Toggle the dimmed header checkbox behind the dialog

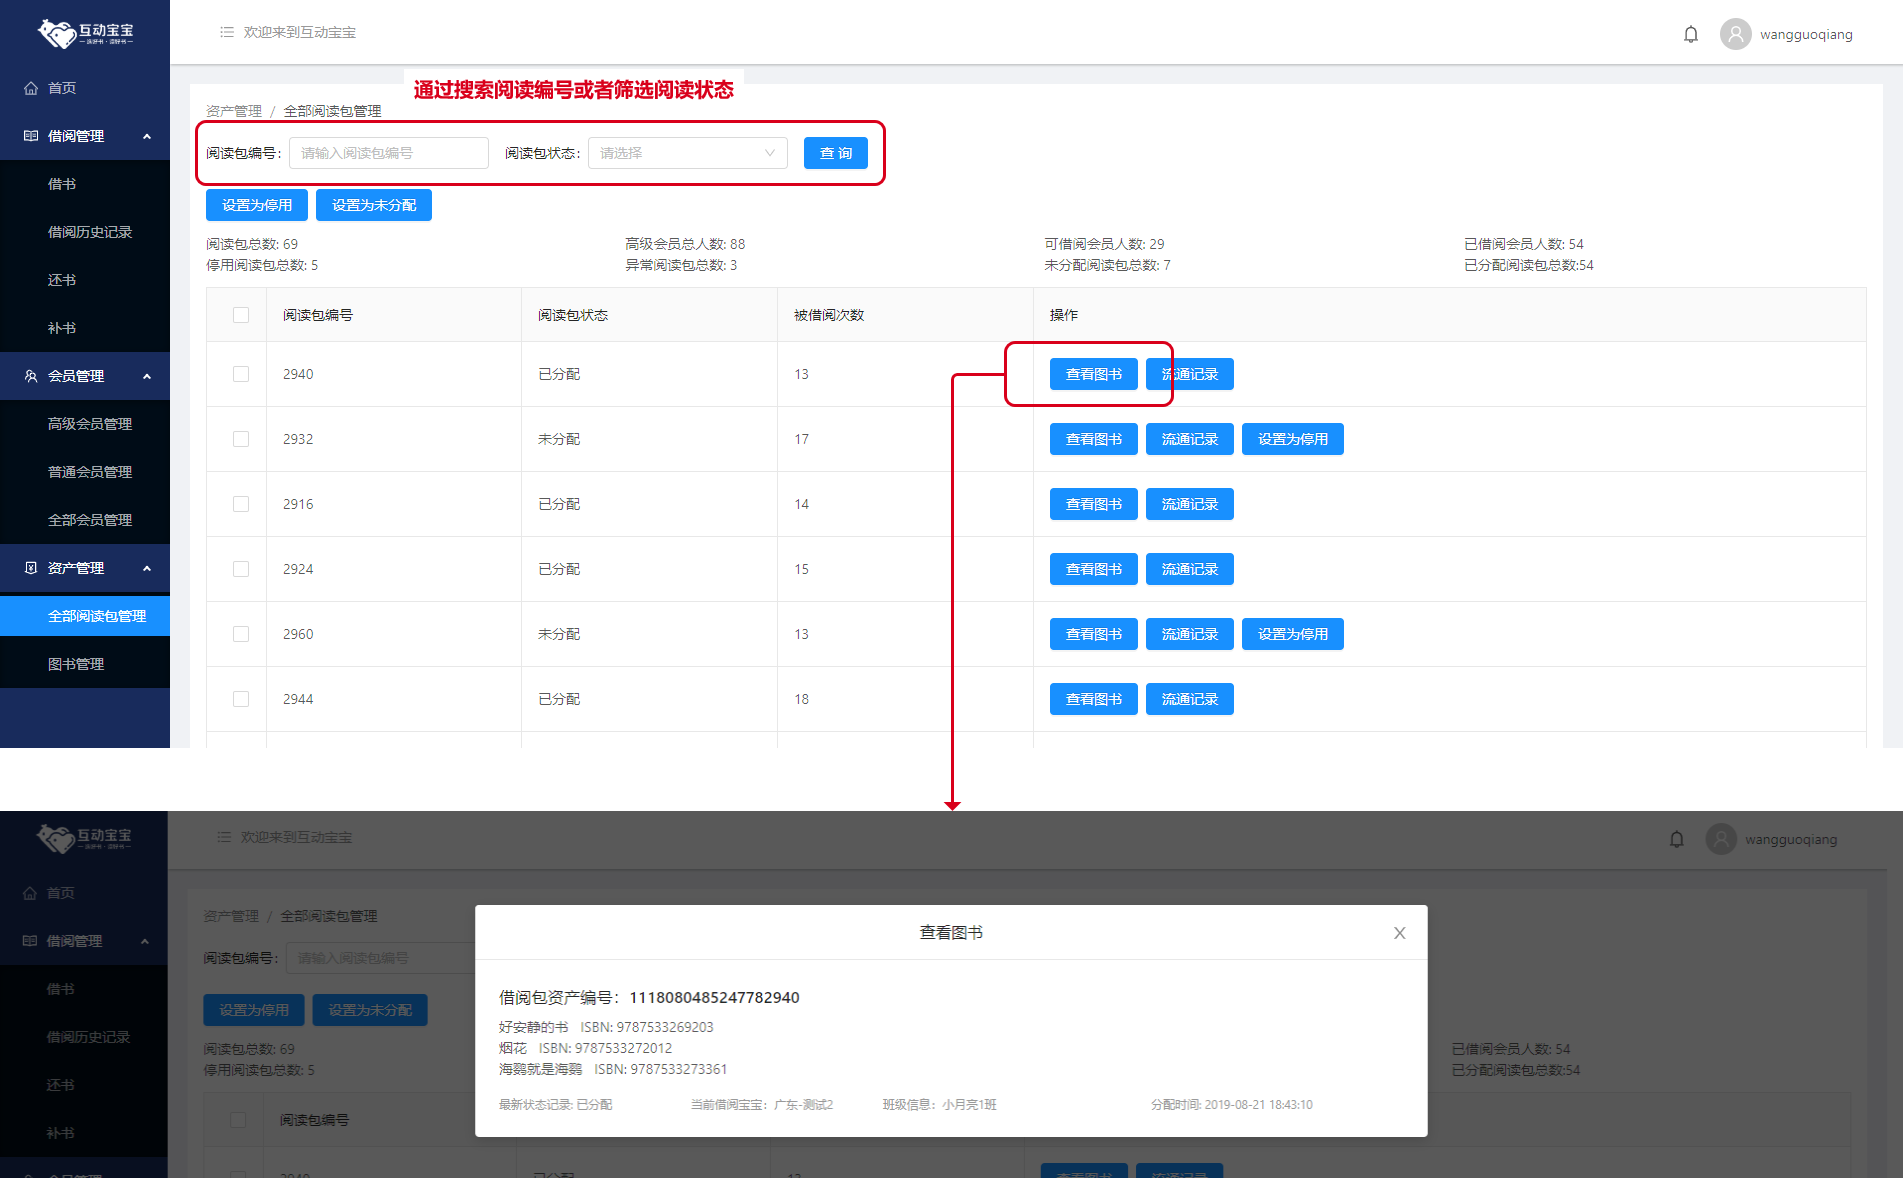[238, 1120]
